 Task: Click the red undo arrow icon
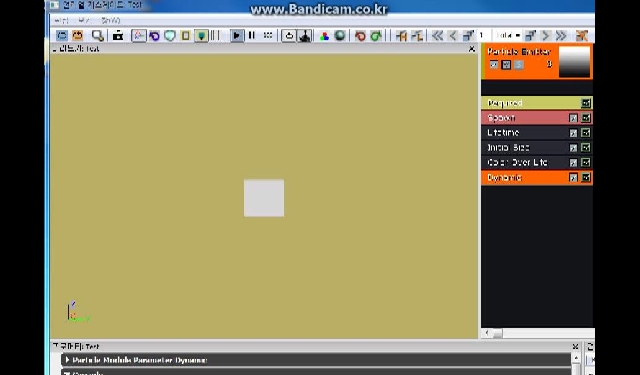[x=360, y=36]
